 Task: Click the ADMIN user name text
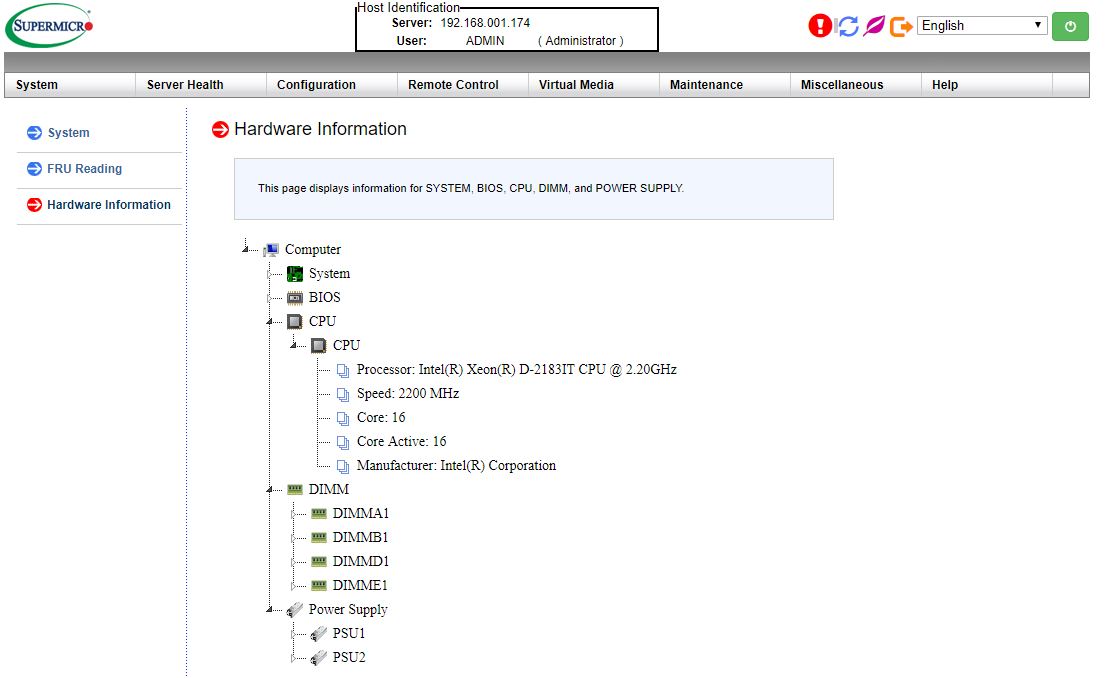pos(485,41)
